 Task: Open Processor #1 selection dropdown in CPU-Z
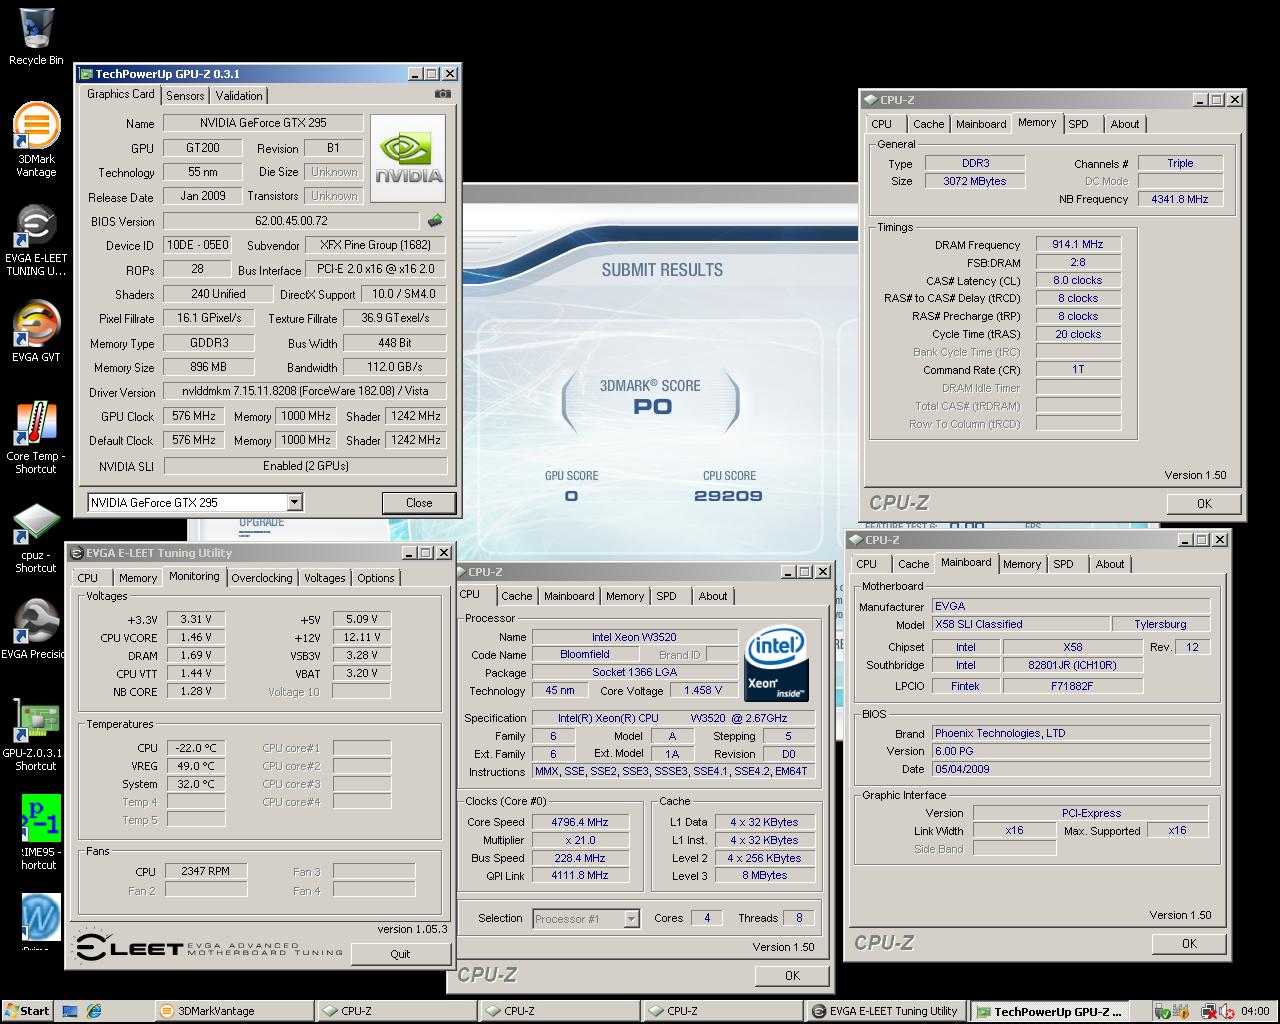(x=631, y=918)
